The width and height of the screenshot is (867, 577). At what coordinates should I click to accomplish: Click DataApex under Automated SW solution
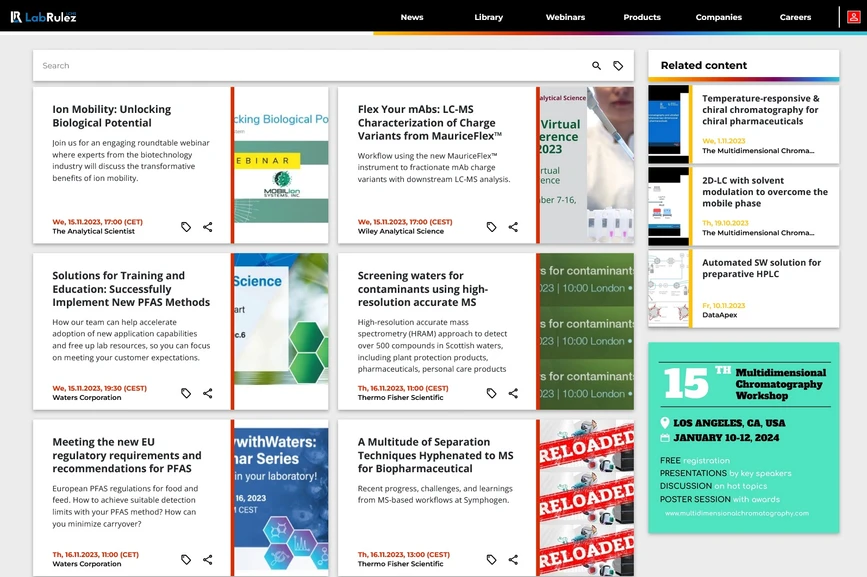[x=719, y=315]
